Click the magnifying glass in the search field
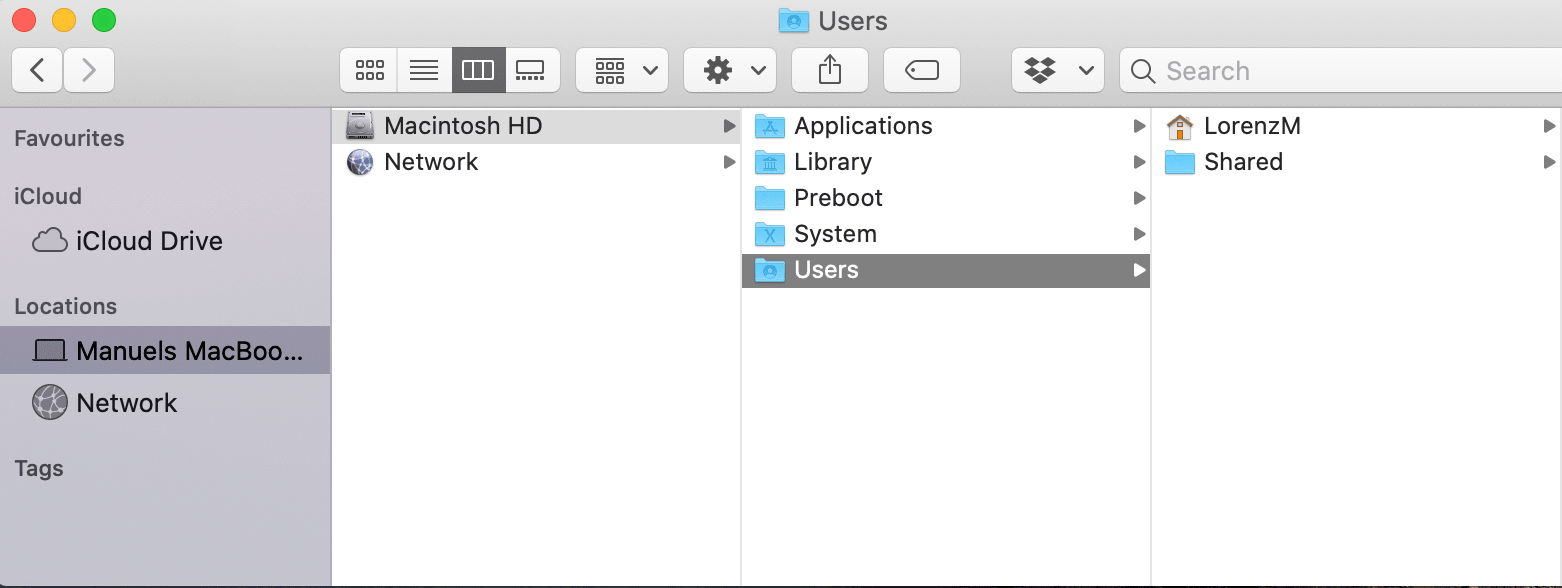Screen dimensions: 1562x588 pos(1141,70)
